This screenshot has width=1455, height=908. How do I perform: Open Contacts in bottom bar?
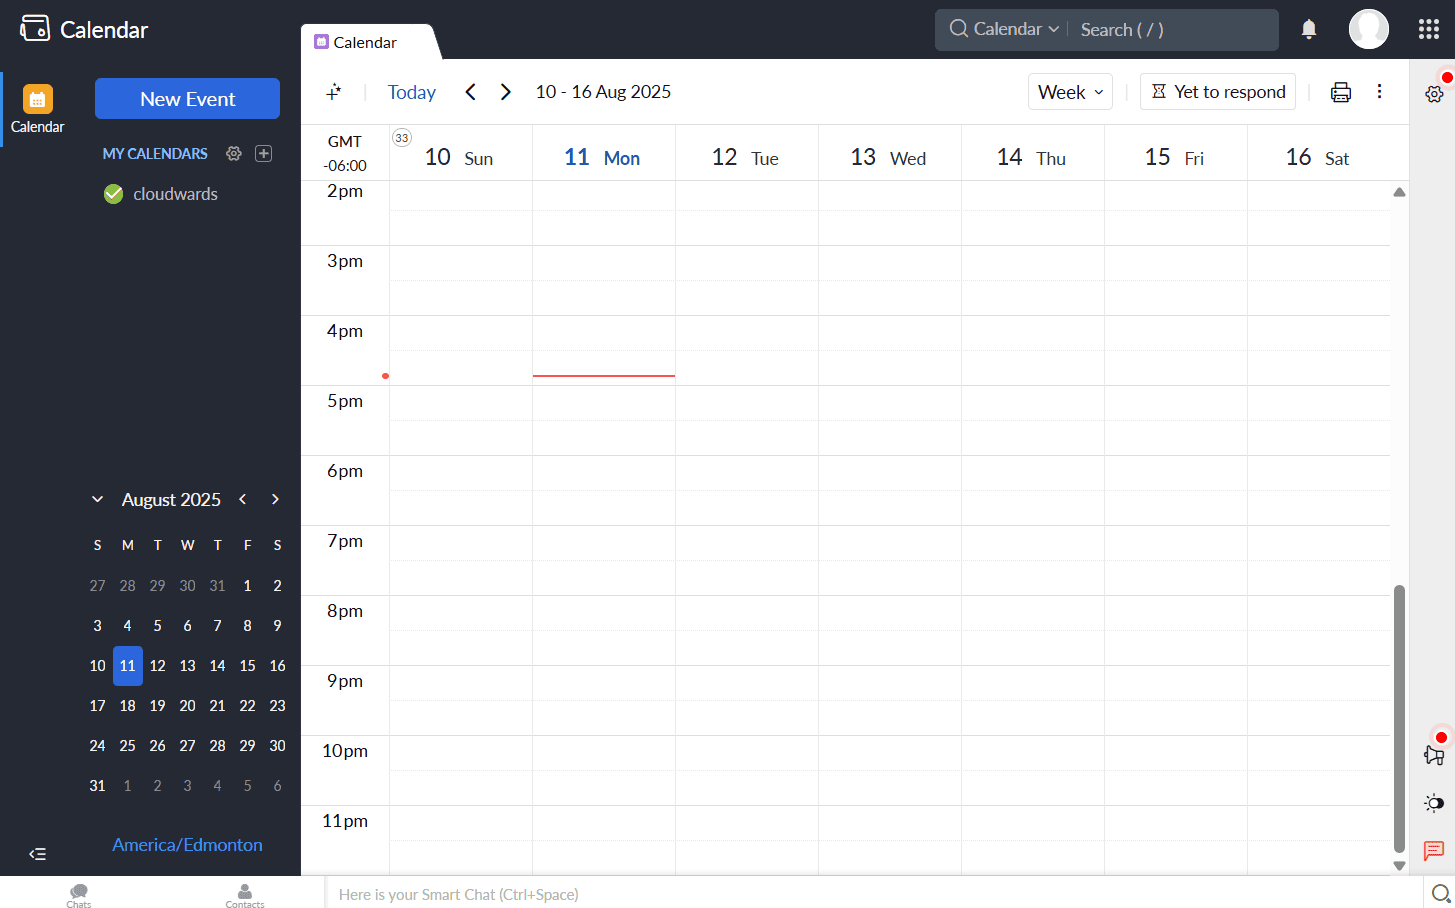click(245, 894)
